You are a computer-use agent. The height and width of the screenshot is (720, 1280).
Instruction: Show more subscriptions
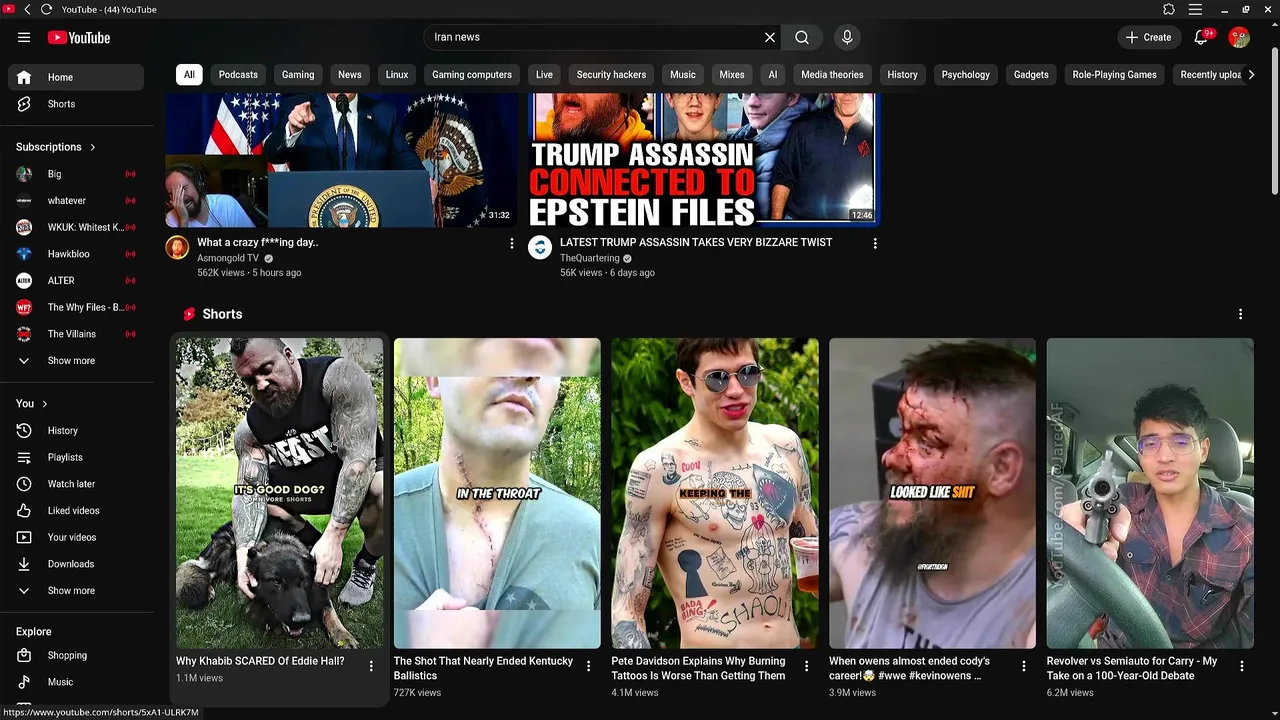point(76,361)
